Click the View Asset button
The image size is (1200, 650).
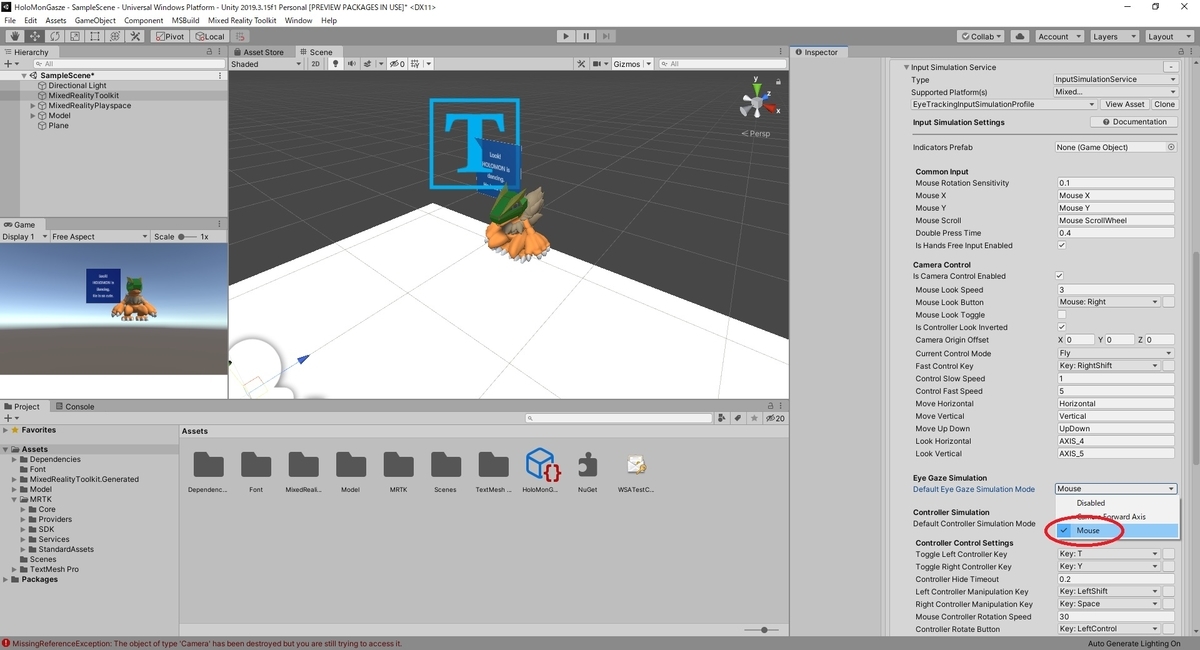click(x=1125, y=104)
